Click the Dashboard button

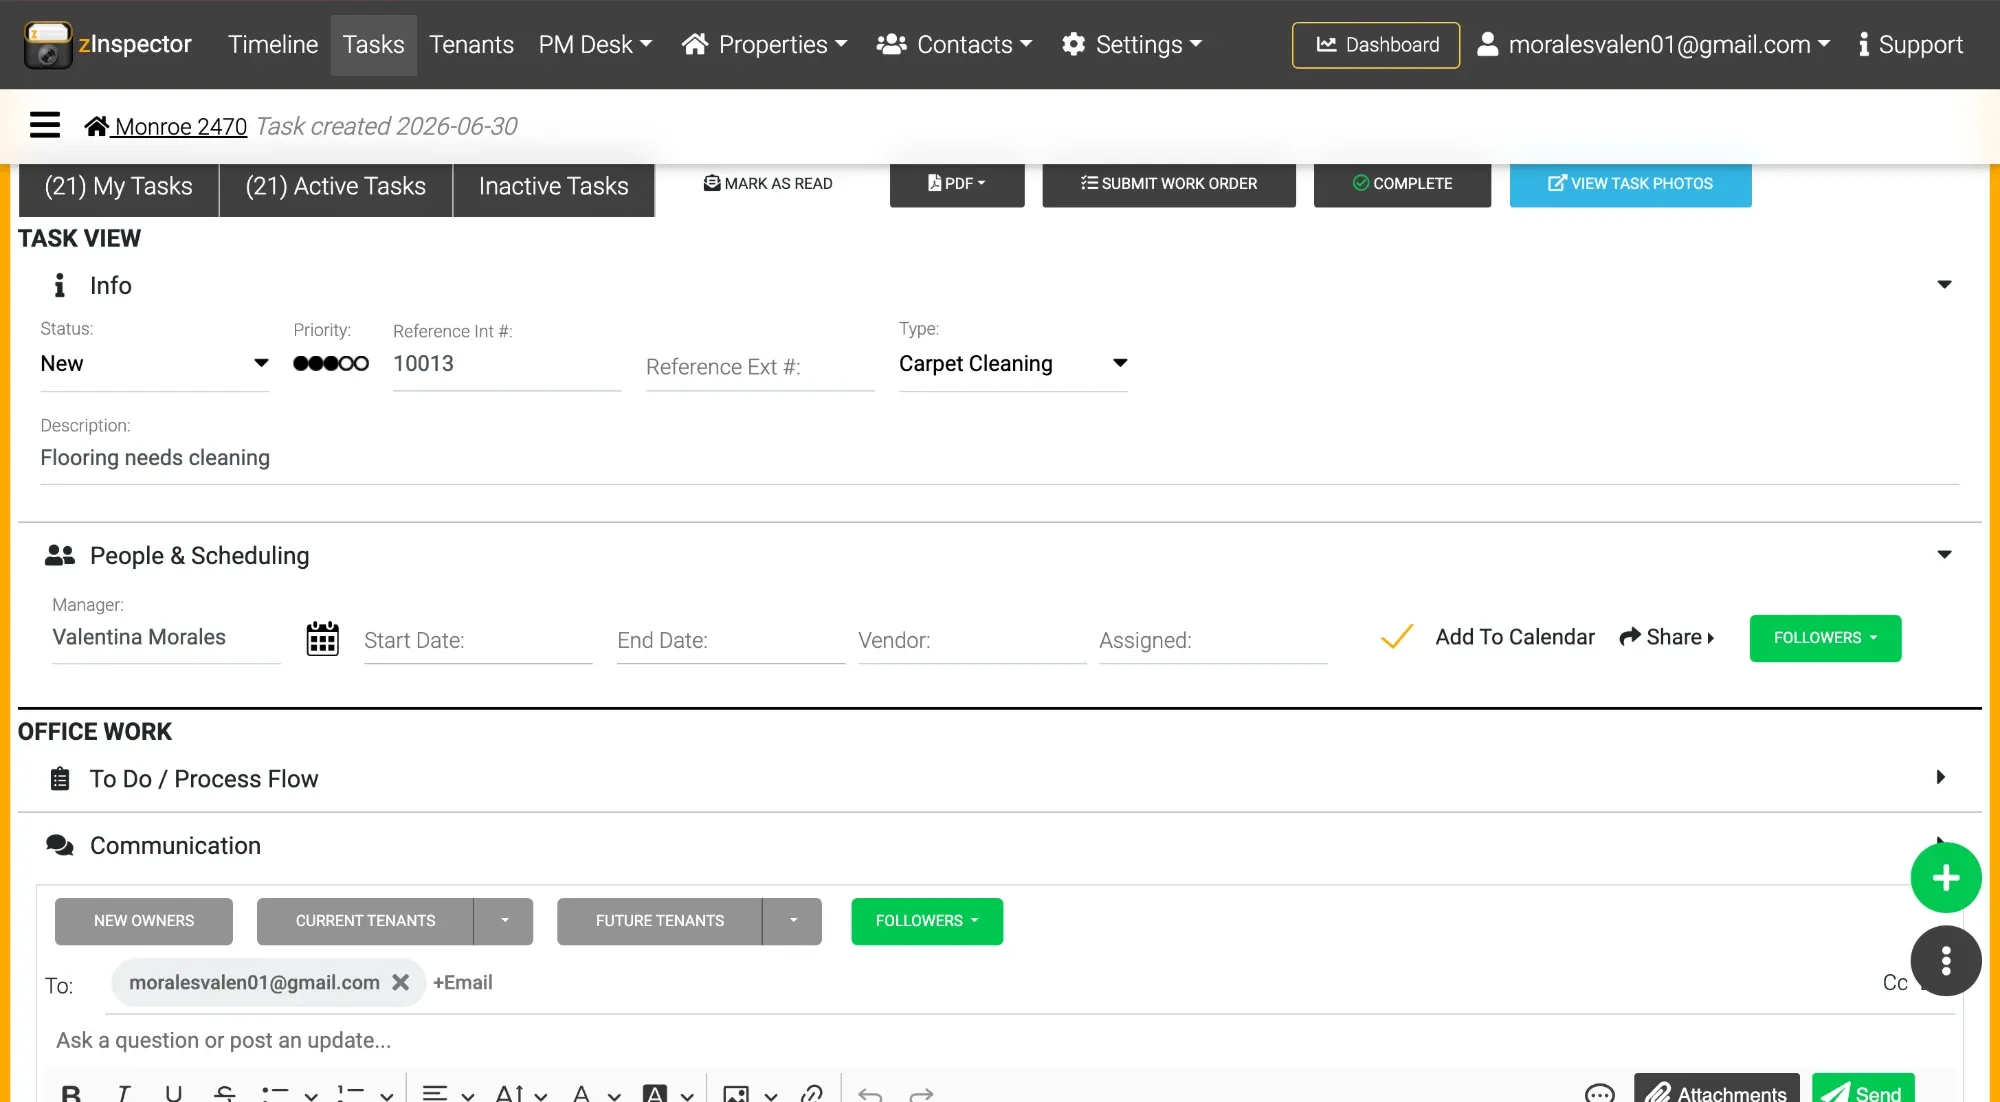(1376, 45)
